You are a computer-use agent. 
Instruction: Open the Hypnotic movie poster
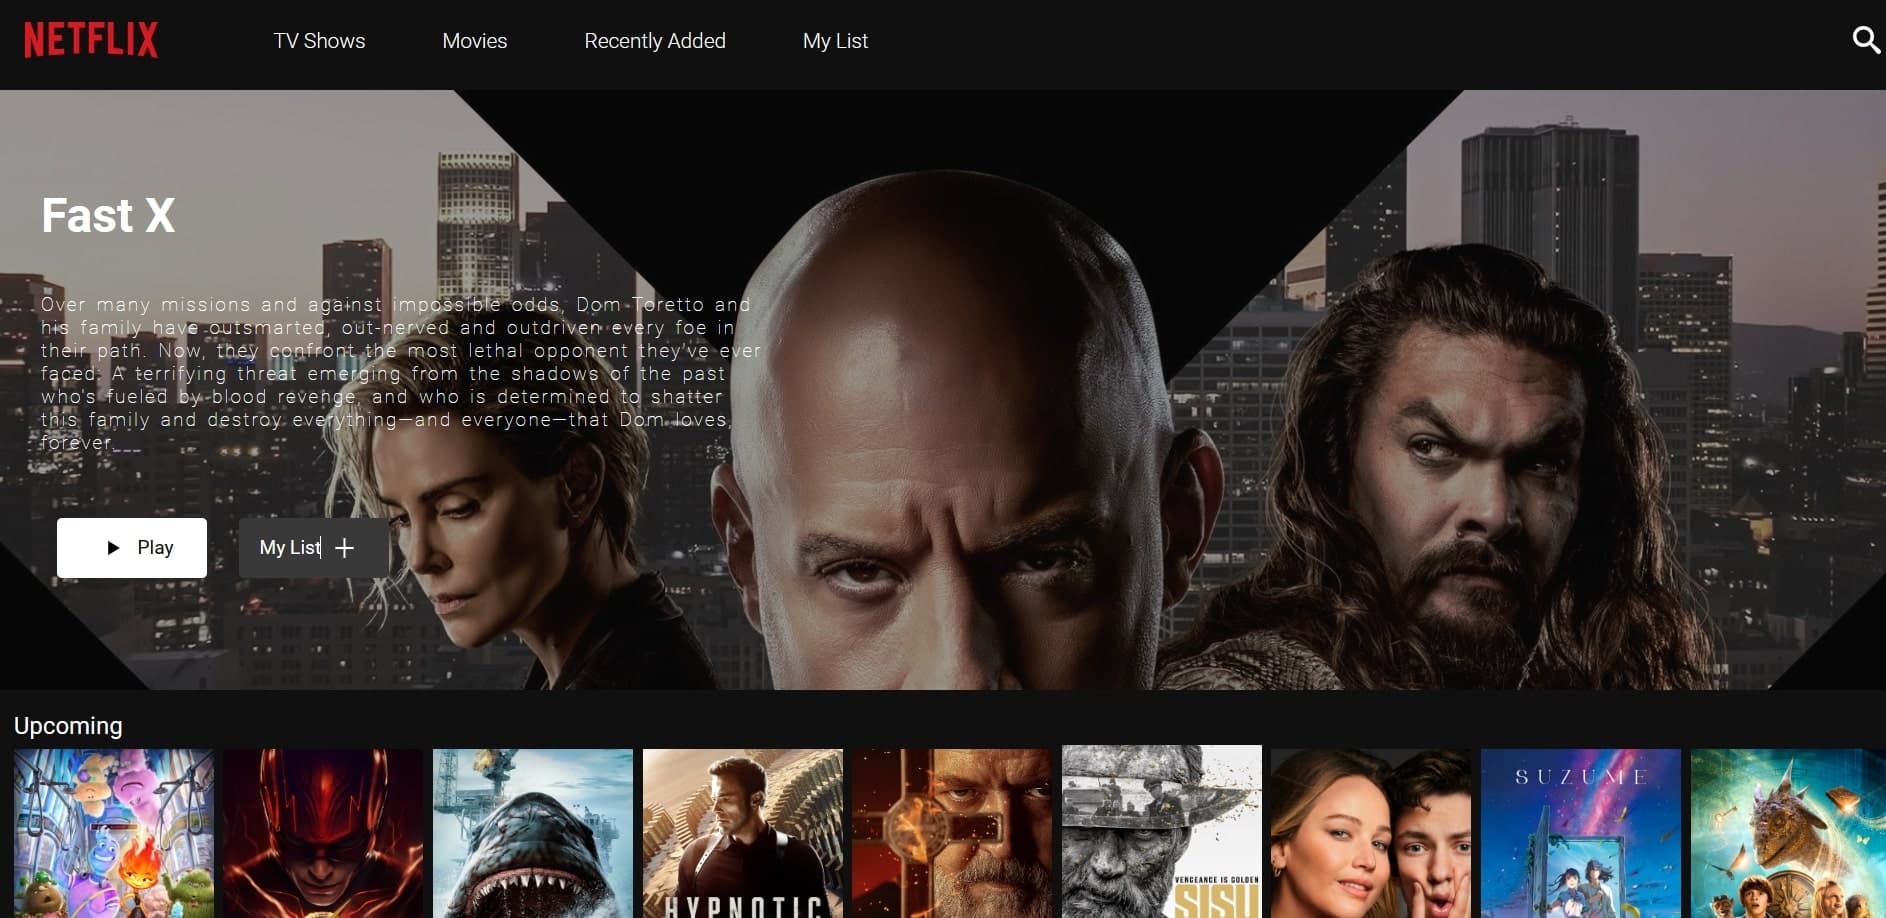(x=743, y=833)
